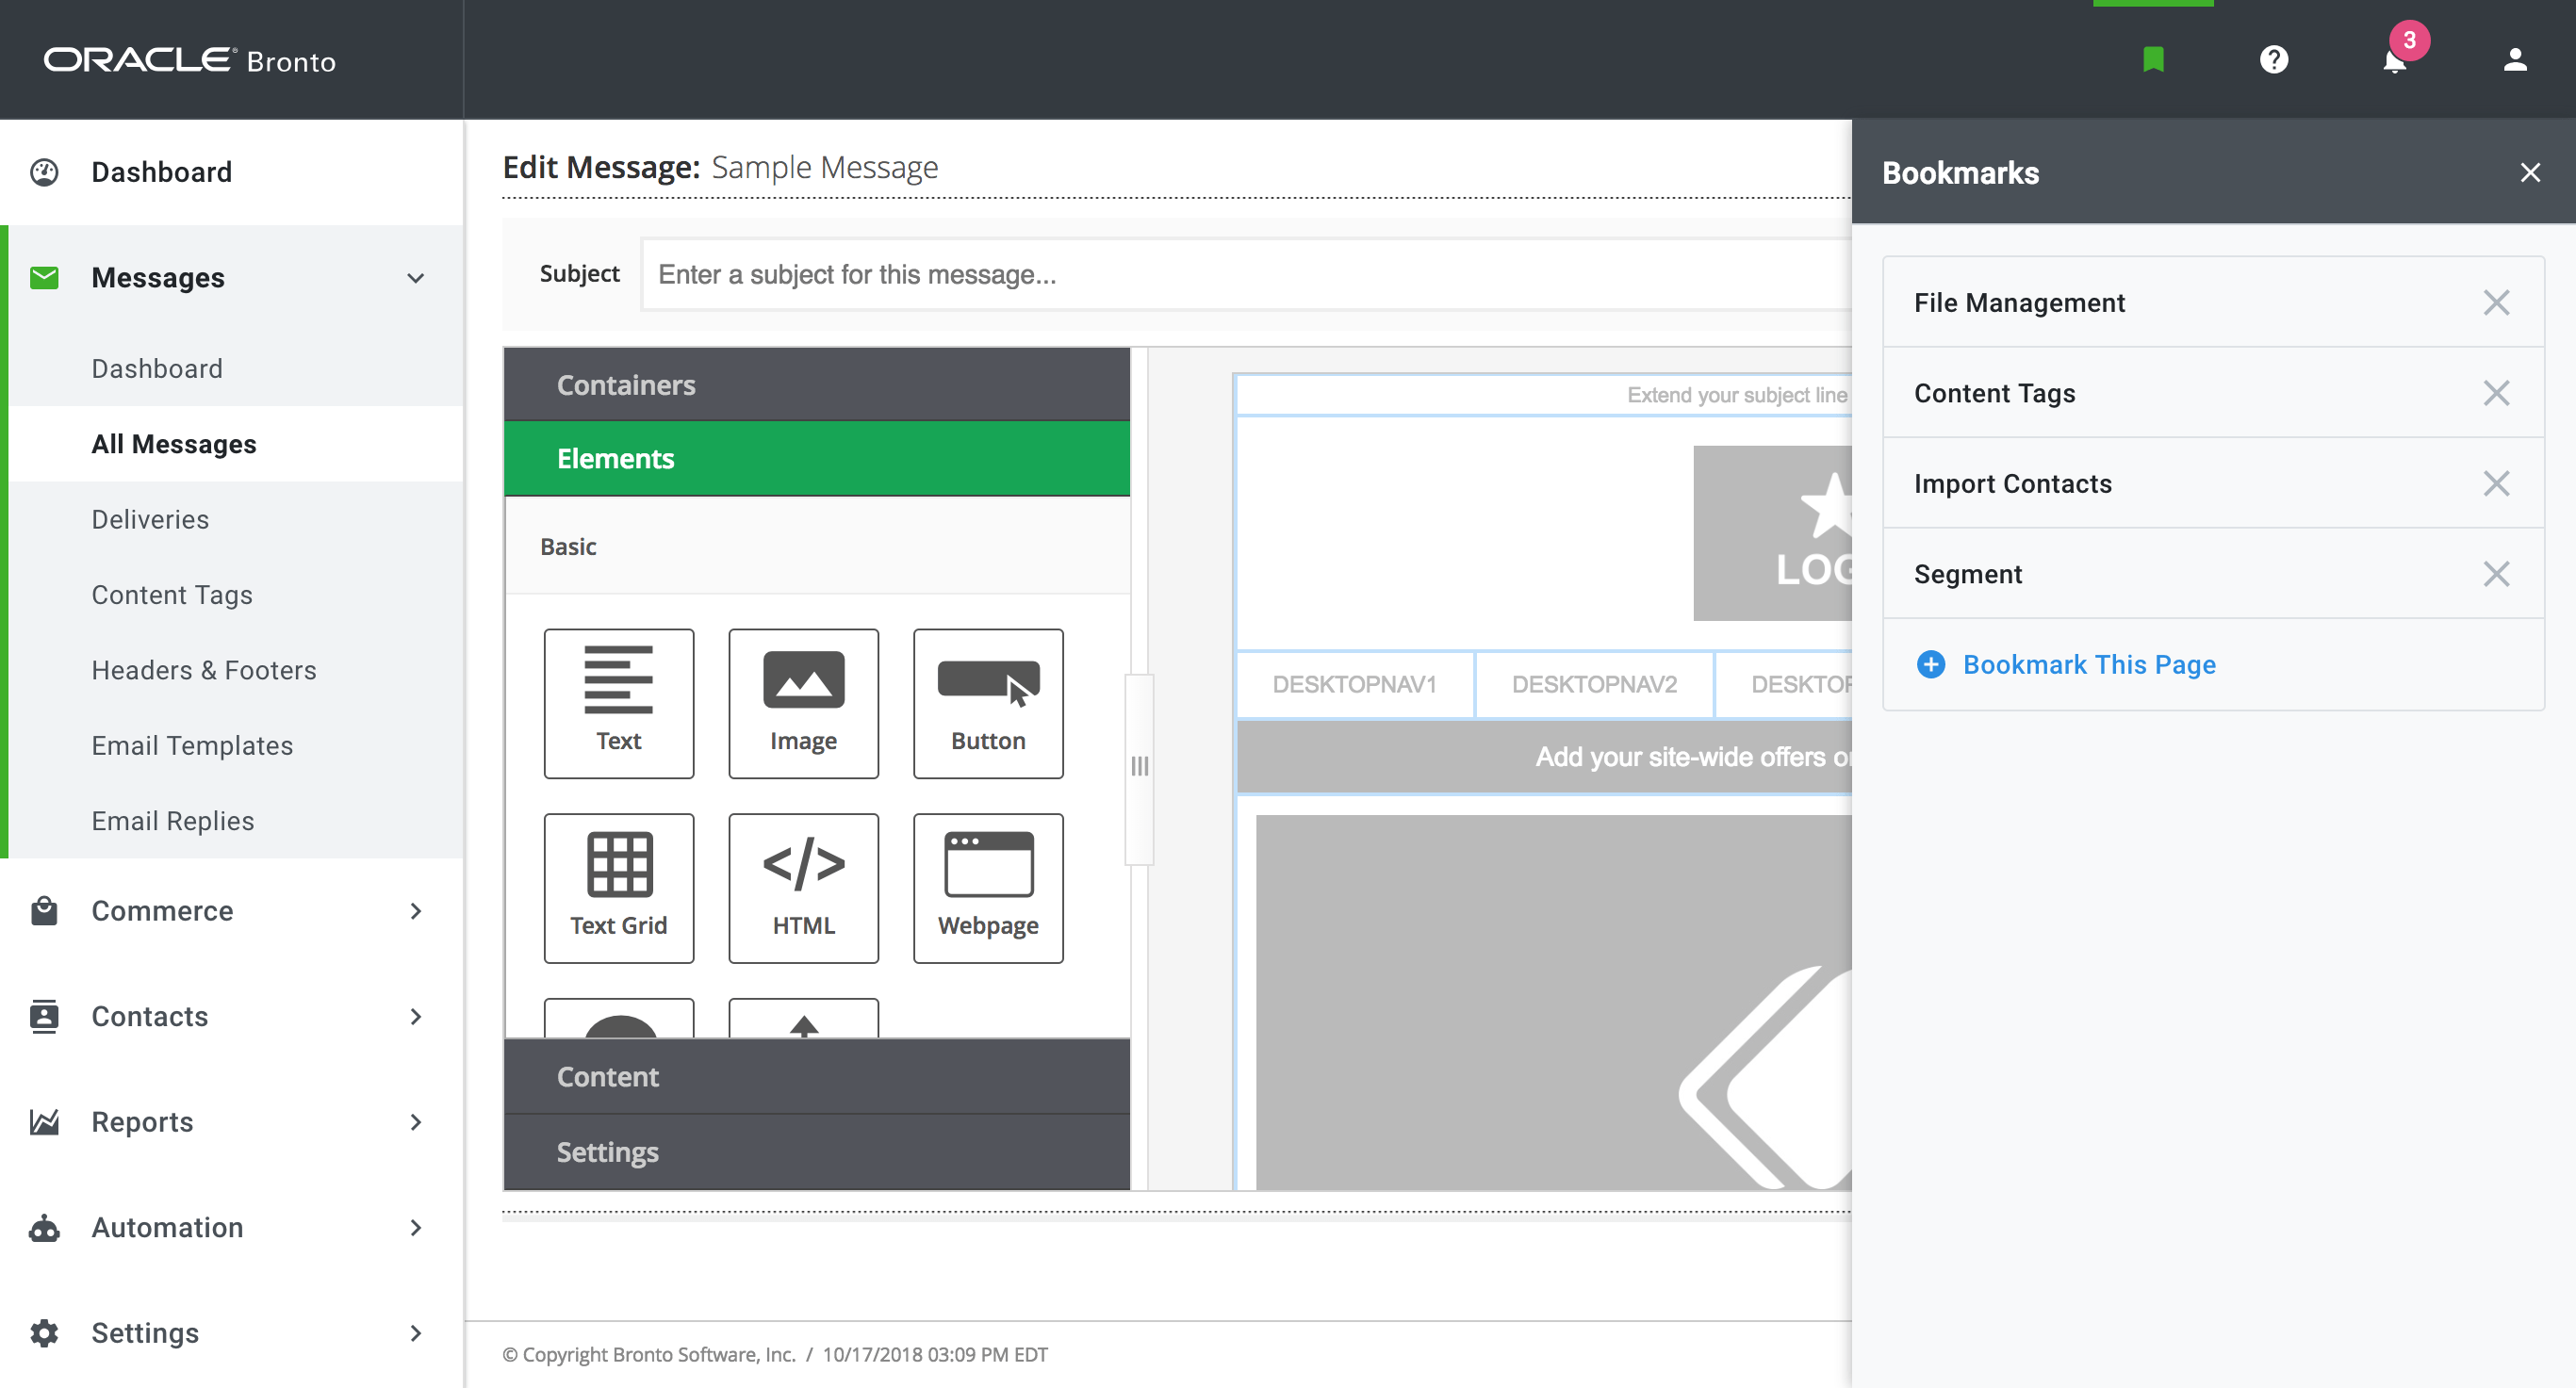This screenshot has width=2576, height=1388.
Task: Click the help question mark icon
Action: [2273, 60]
